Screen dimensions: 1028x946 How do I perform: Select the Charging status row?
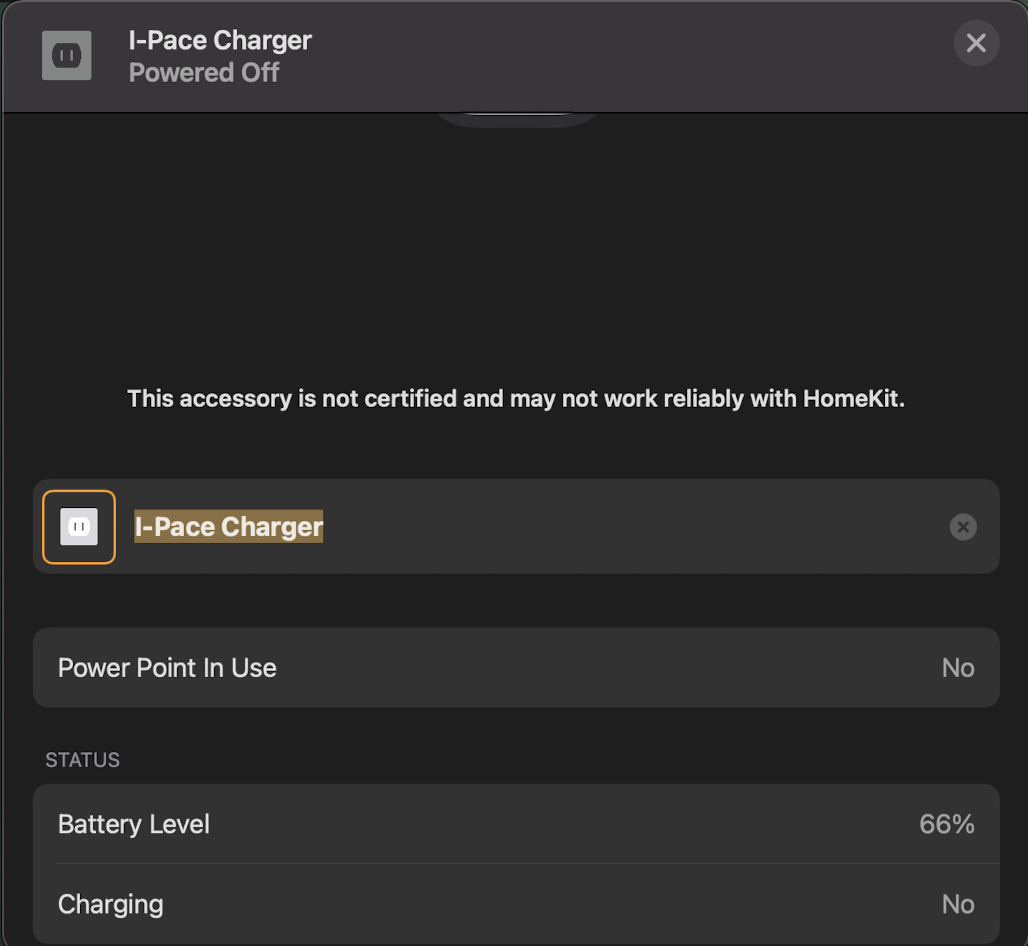click(516, 904)
